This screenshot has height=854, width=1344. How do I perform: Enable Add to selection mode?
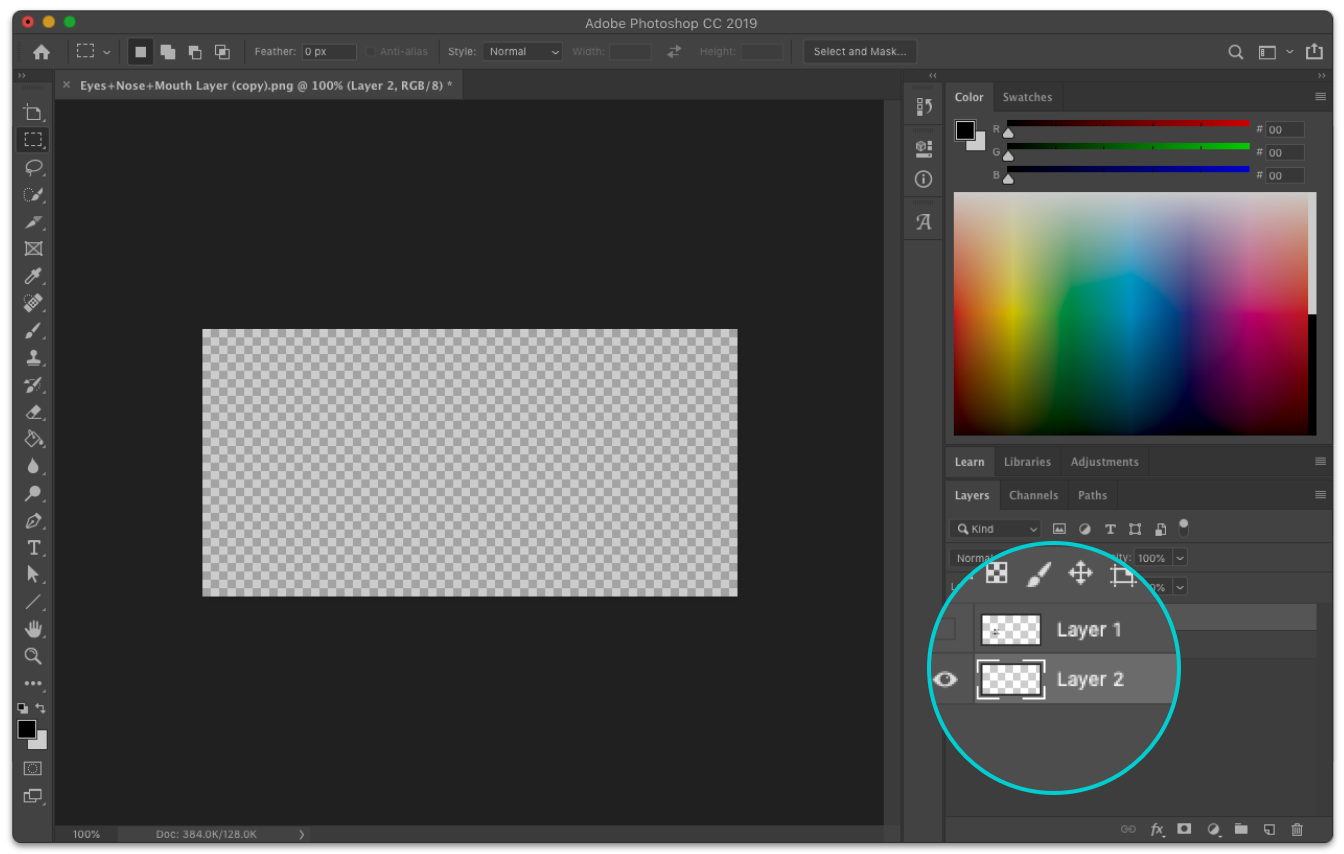click(x=168, y=52)
